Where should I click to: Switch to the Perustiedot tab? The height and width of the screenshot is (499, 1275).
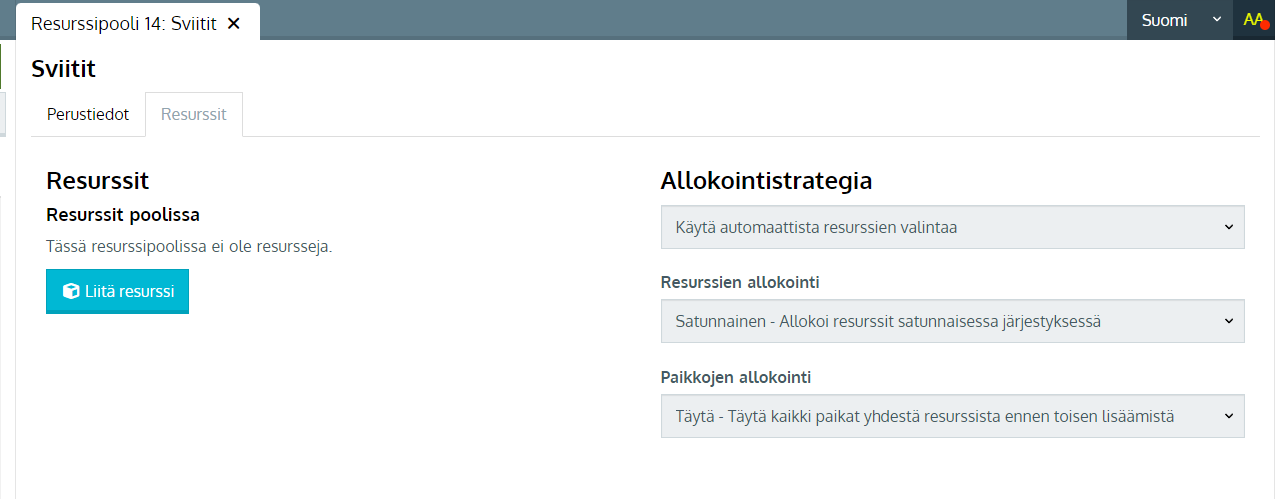pyautogui.click(x=88, y=114)
